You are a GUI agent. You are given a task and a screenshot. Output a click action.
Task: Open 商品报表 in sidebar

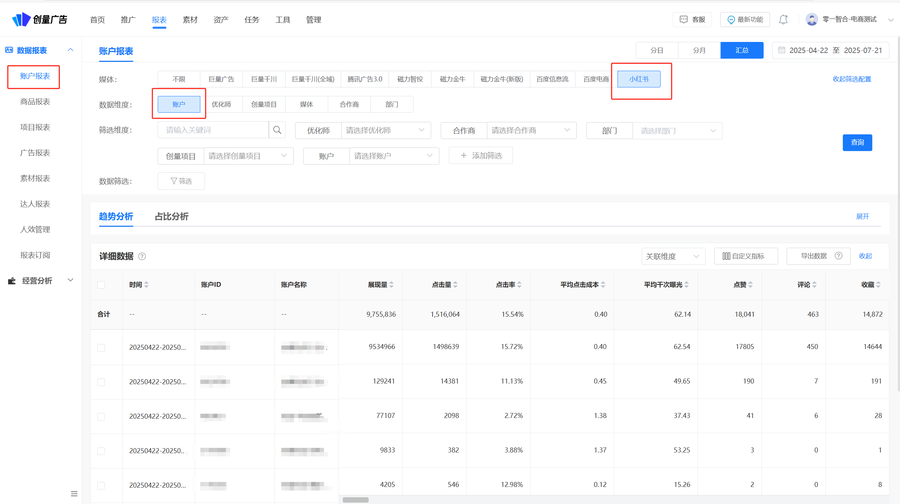point(35,102)
